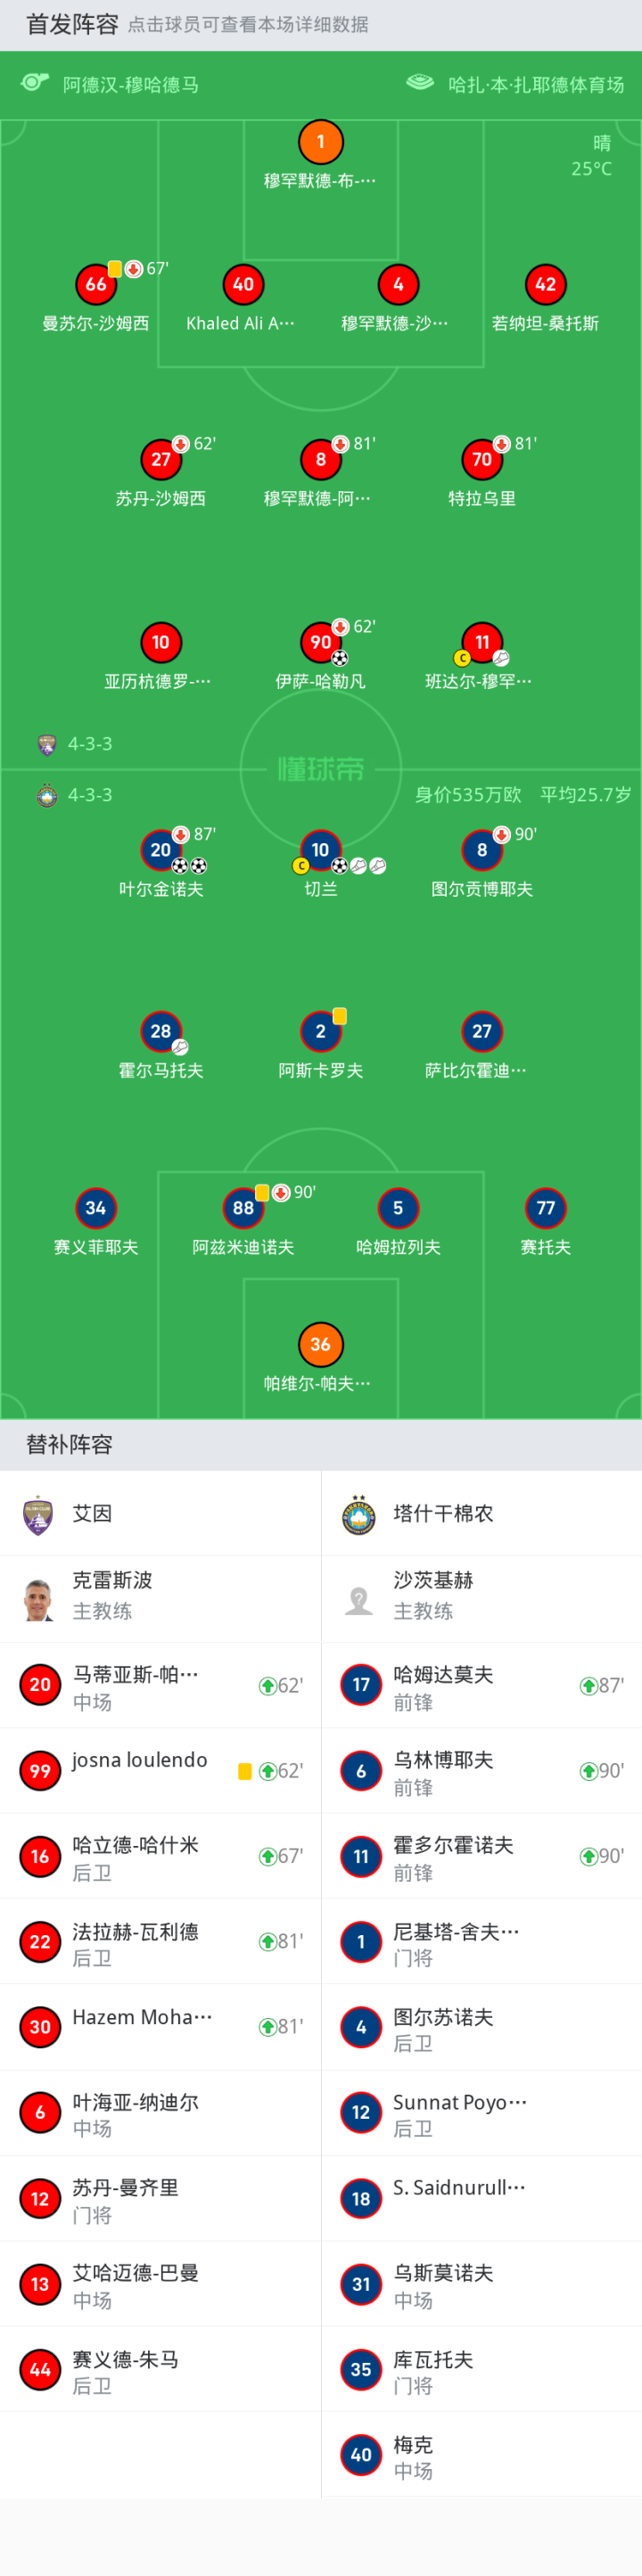Viewport: 642px width, 2576px height.
Task: Select 班达尔-穆罕 number 11 captain badge
Action: click(x=482, y=642)
